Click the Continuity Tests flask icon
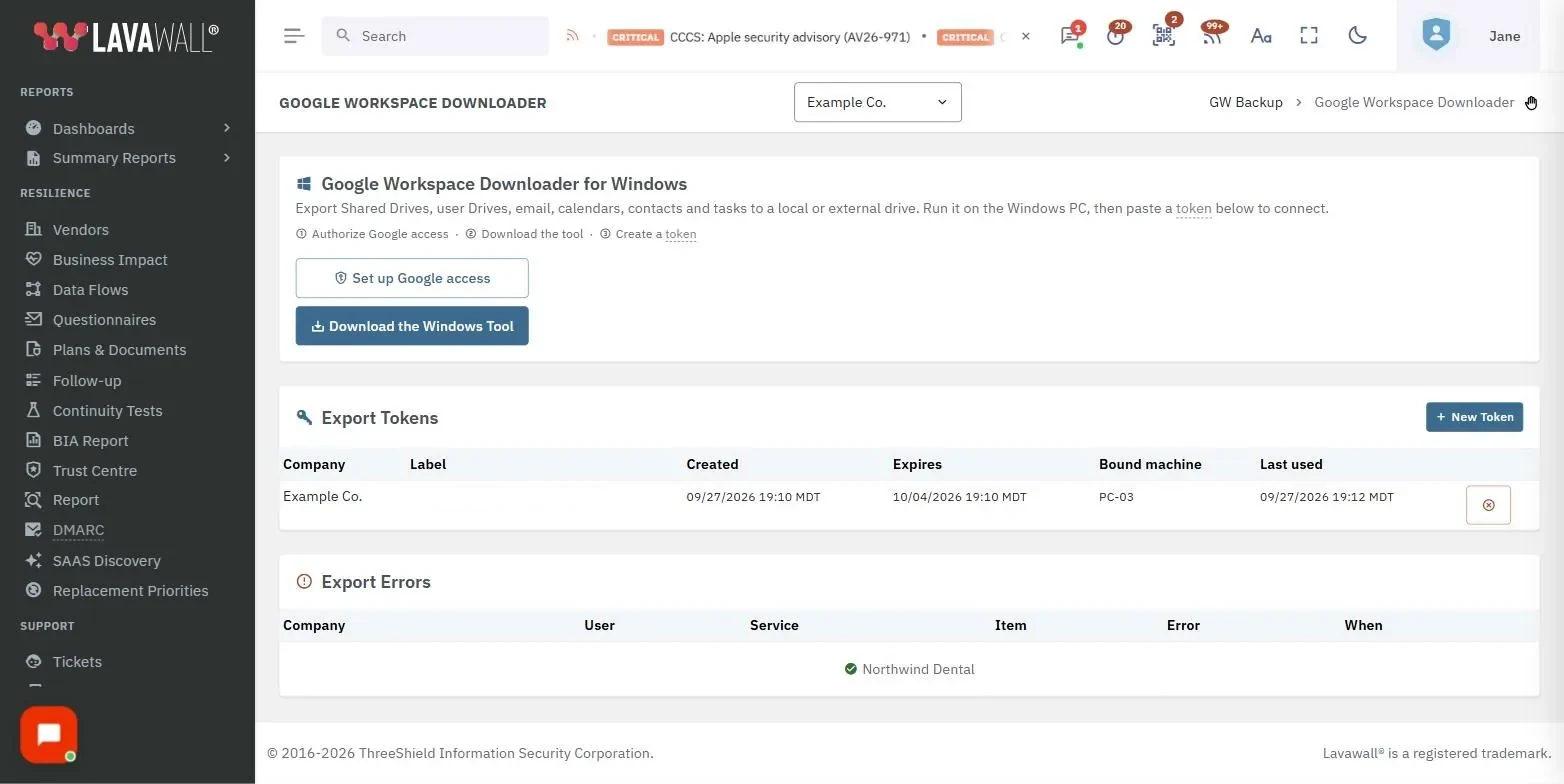 (x=33, y=410)
